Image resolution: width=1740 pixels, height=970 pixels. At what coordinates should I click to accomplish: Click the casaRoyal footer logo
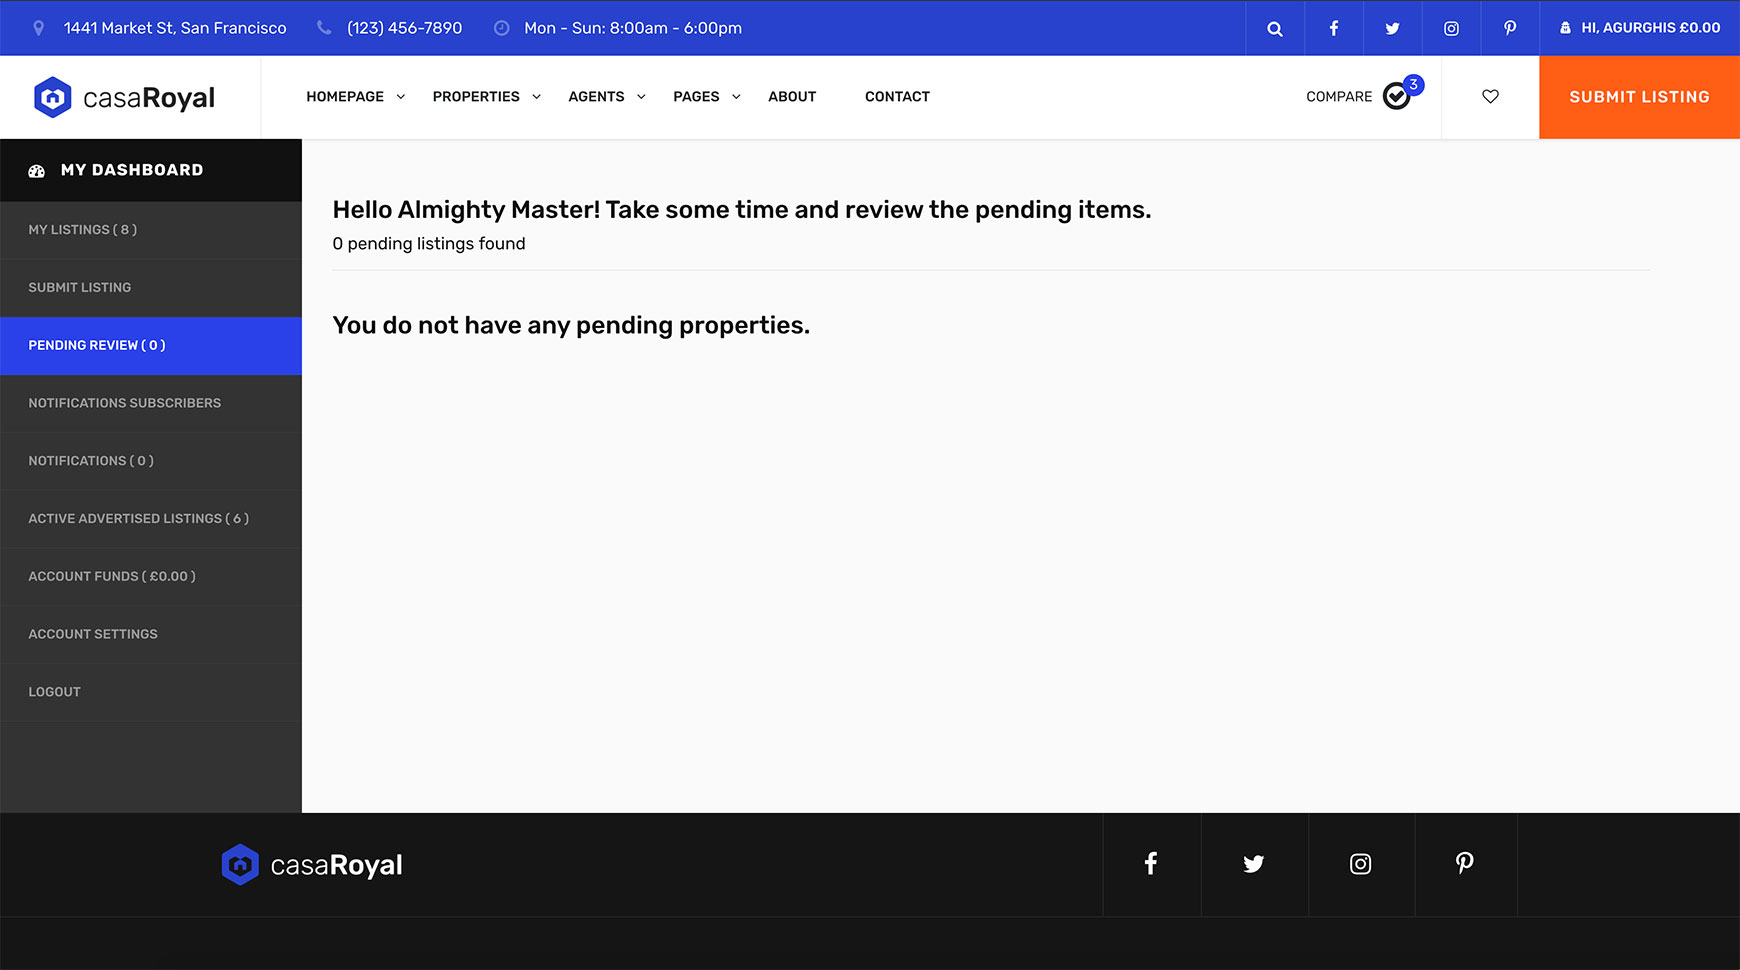pyautogui.click(x=312, y=865)
